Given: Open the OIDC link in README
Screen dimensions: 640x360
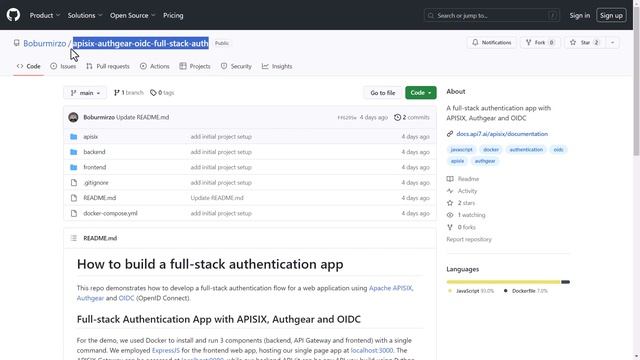Looking at the screenshot, I should (126, 298).
